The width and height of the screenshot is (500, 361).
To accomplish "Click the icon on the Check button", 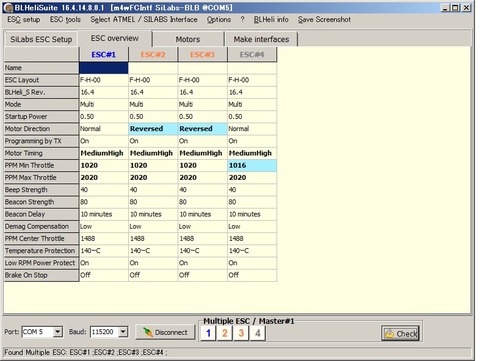I will (389, 333).
